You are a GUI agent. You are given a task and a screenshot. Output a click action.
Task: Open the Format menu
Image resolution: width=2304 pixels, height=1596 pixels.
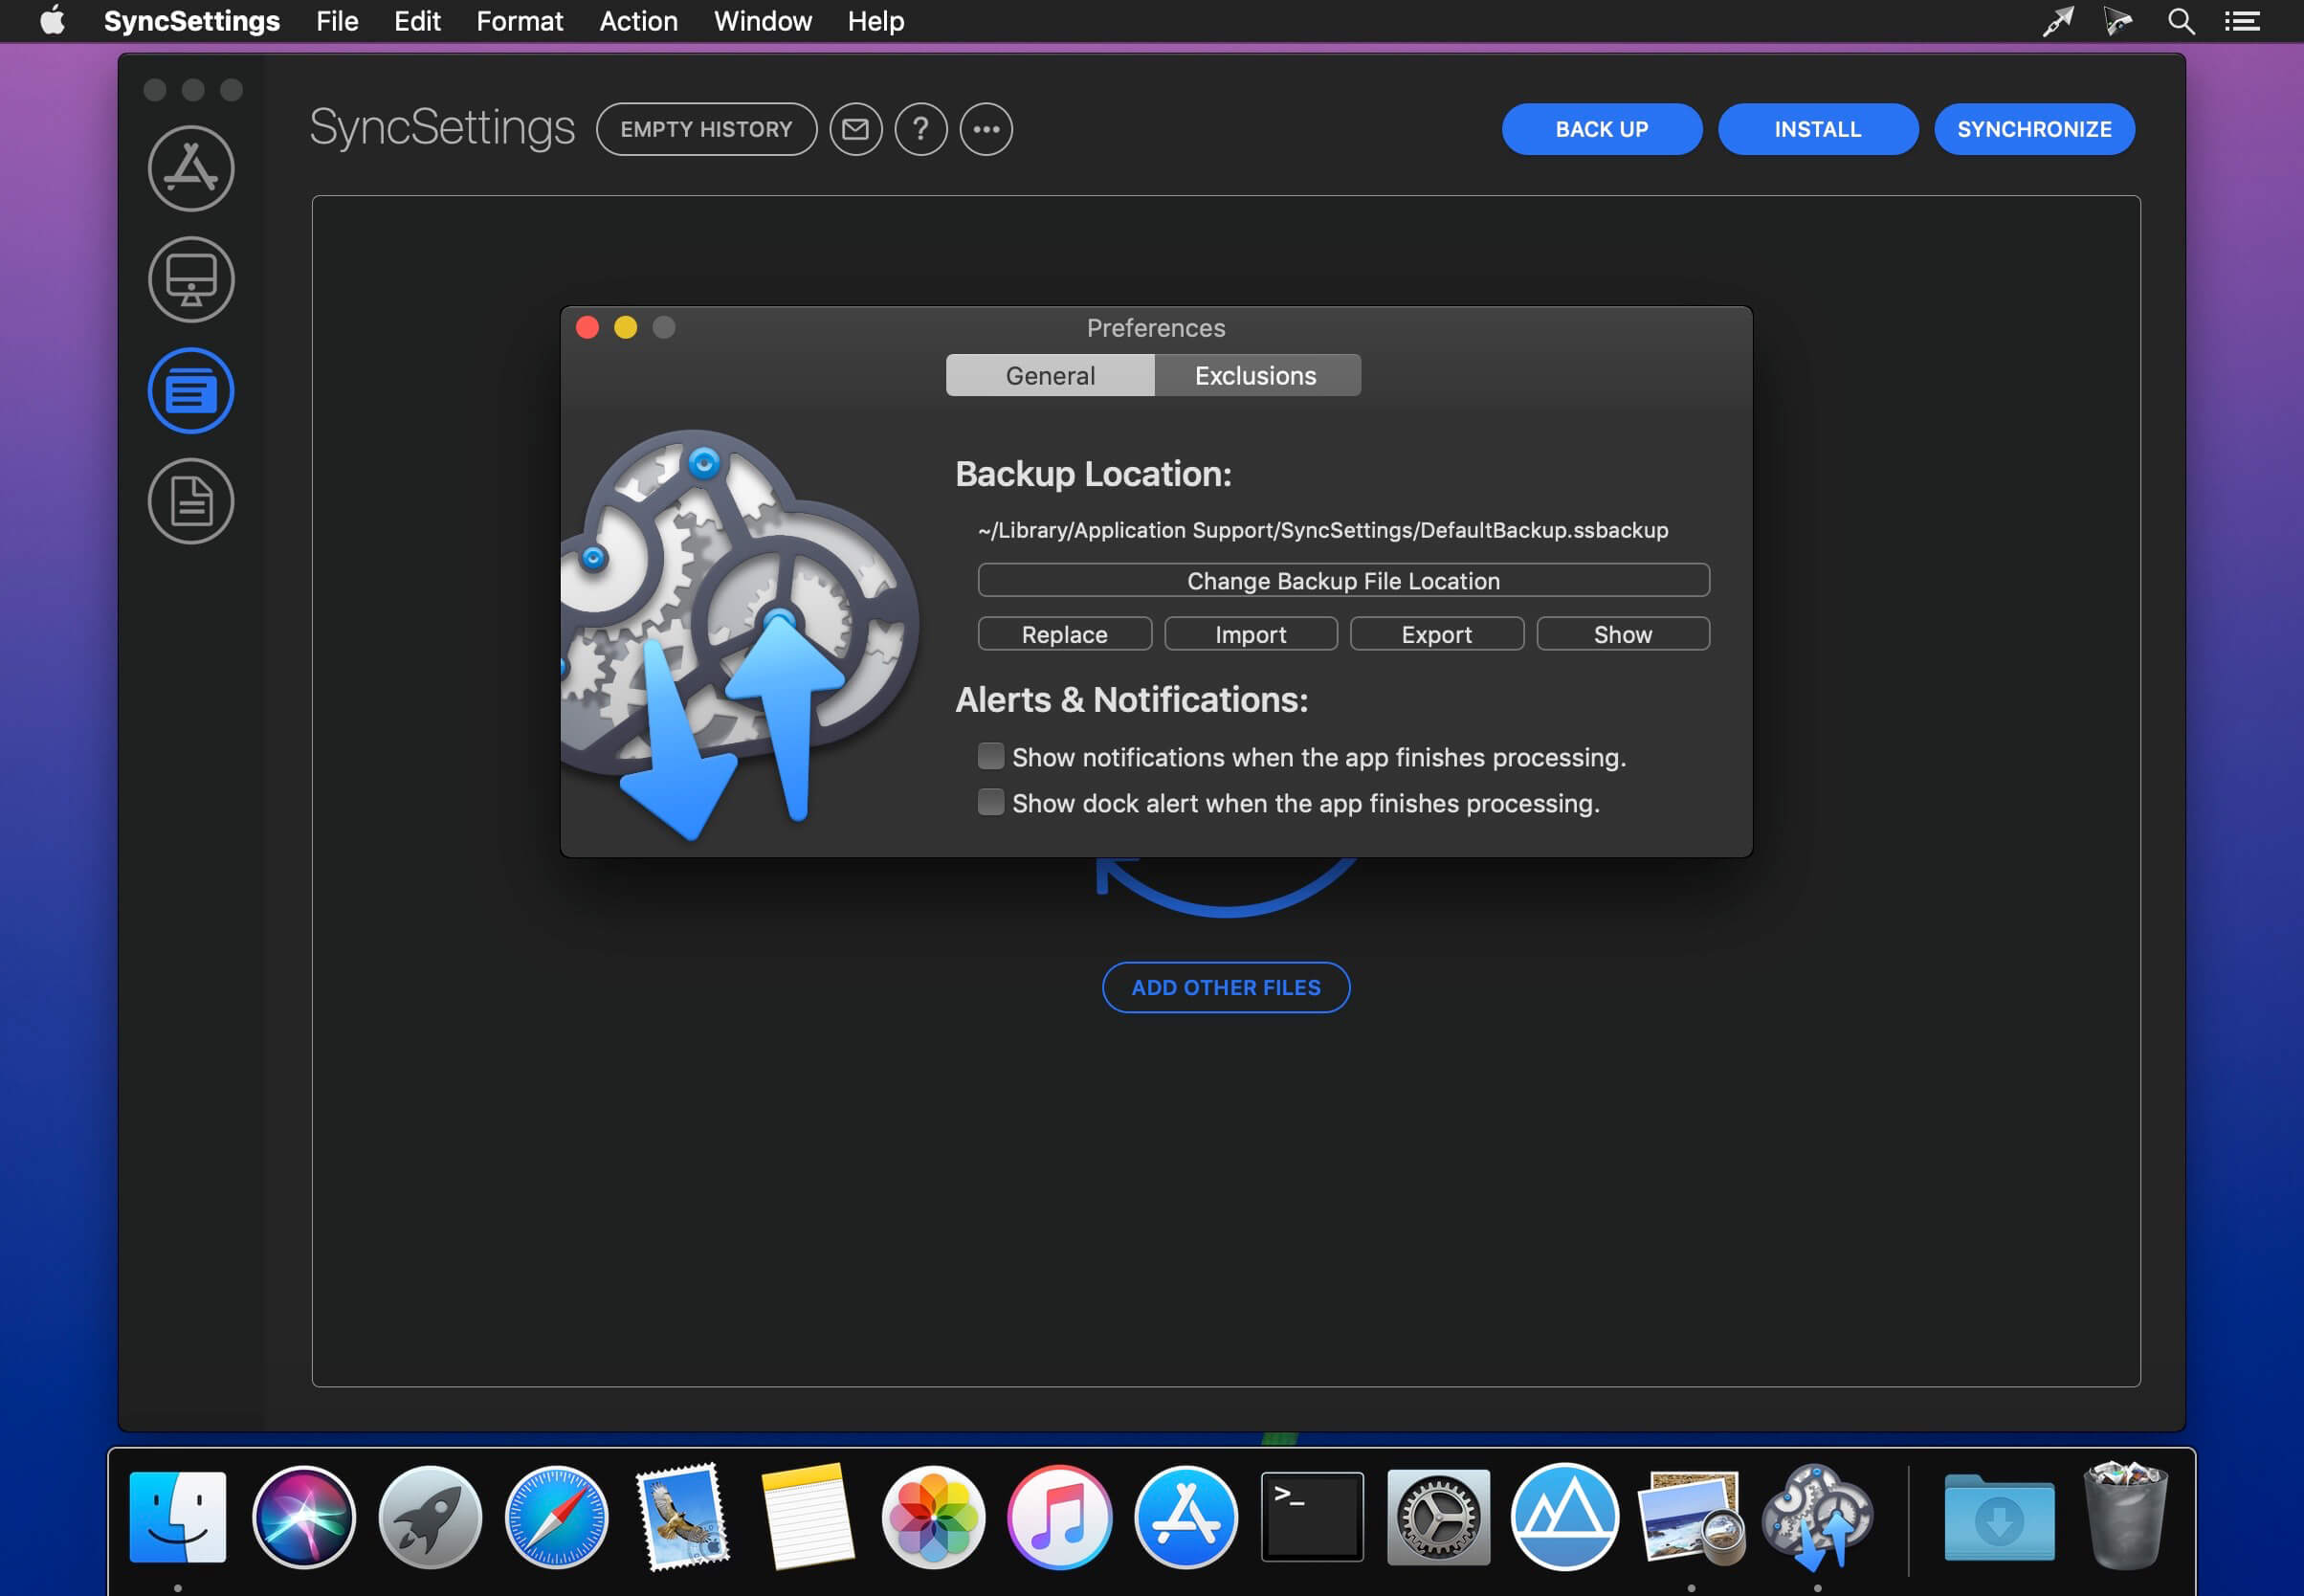519,21
